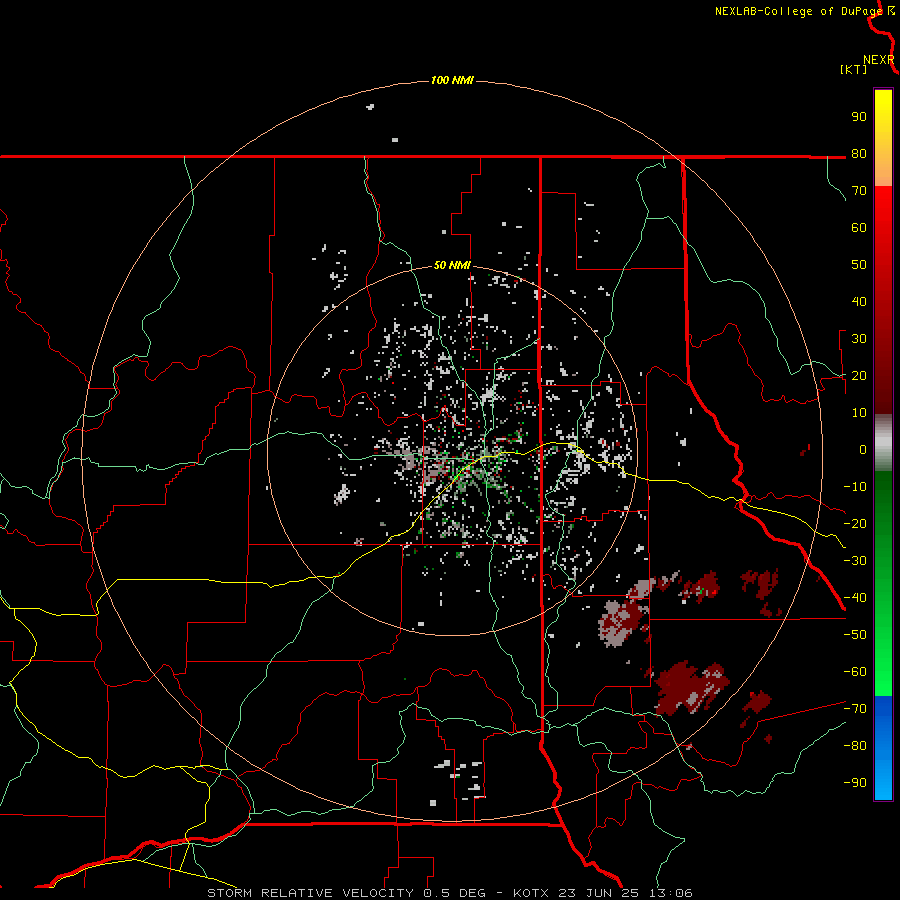This screenshot has height=900, width=900.
Task: Click the 23 JUN 25 date text
Action: [x=599, y=893]
